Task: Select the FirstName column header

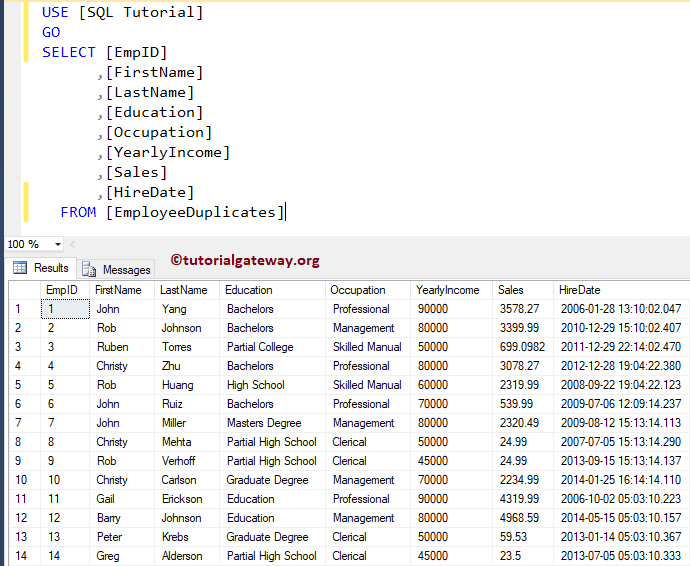Action: pyautogui.click(x=122, y=290)
